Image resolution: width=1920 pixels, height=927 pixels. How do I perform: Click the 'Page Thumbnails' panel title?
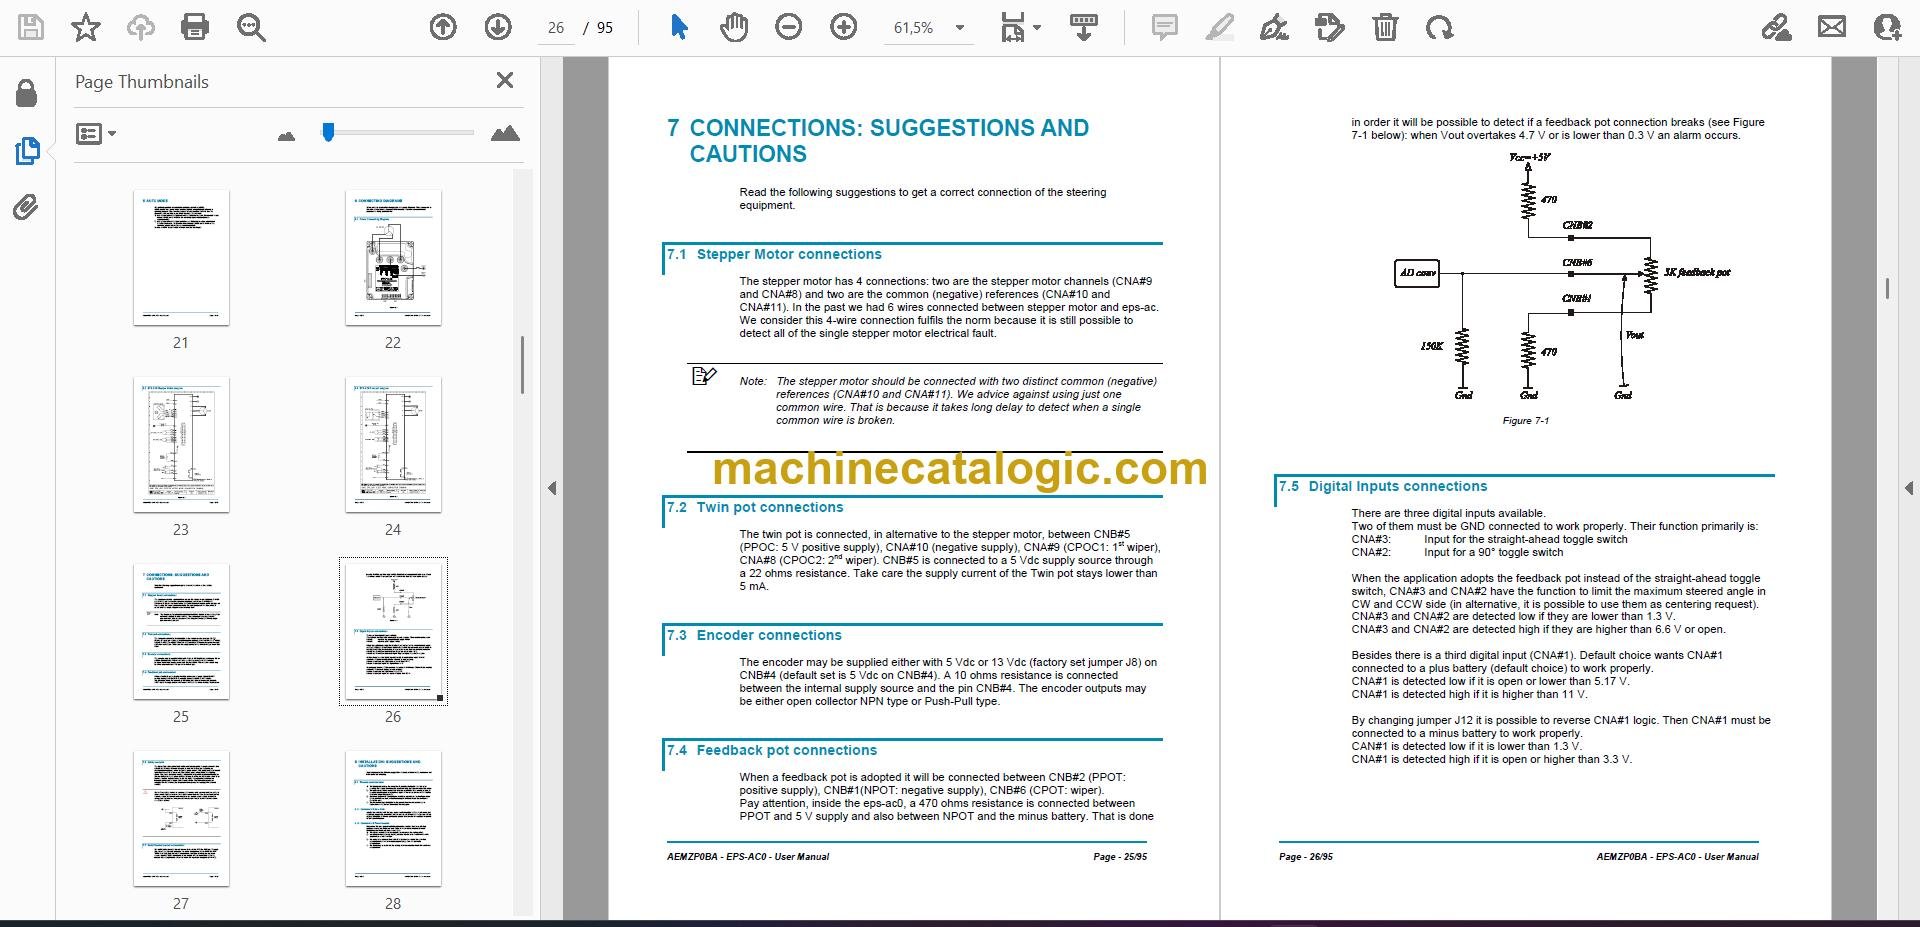pos(142,82)
